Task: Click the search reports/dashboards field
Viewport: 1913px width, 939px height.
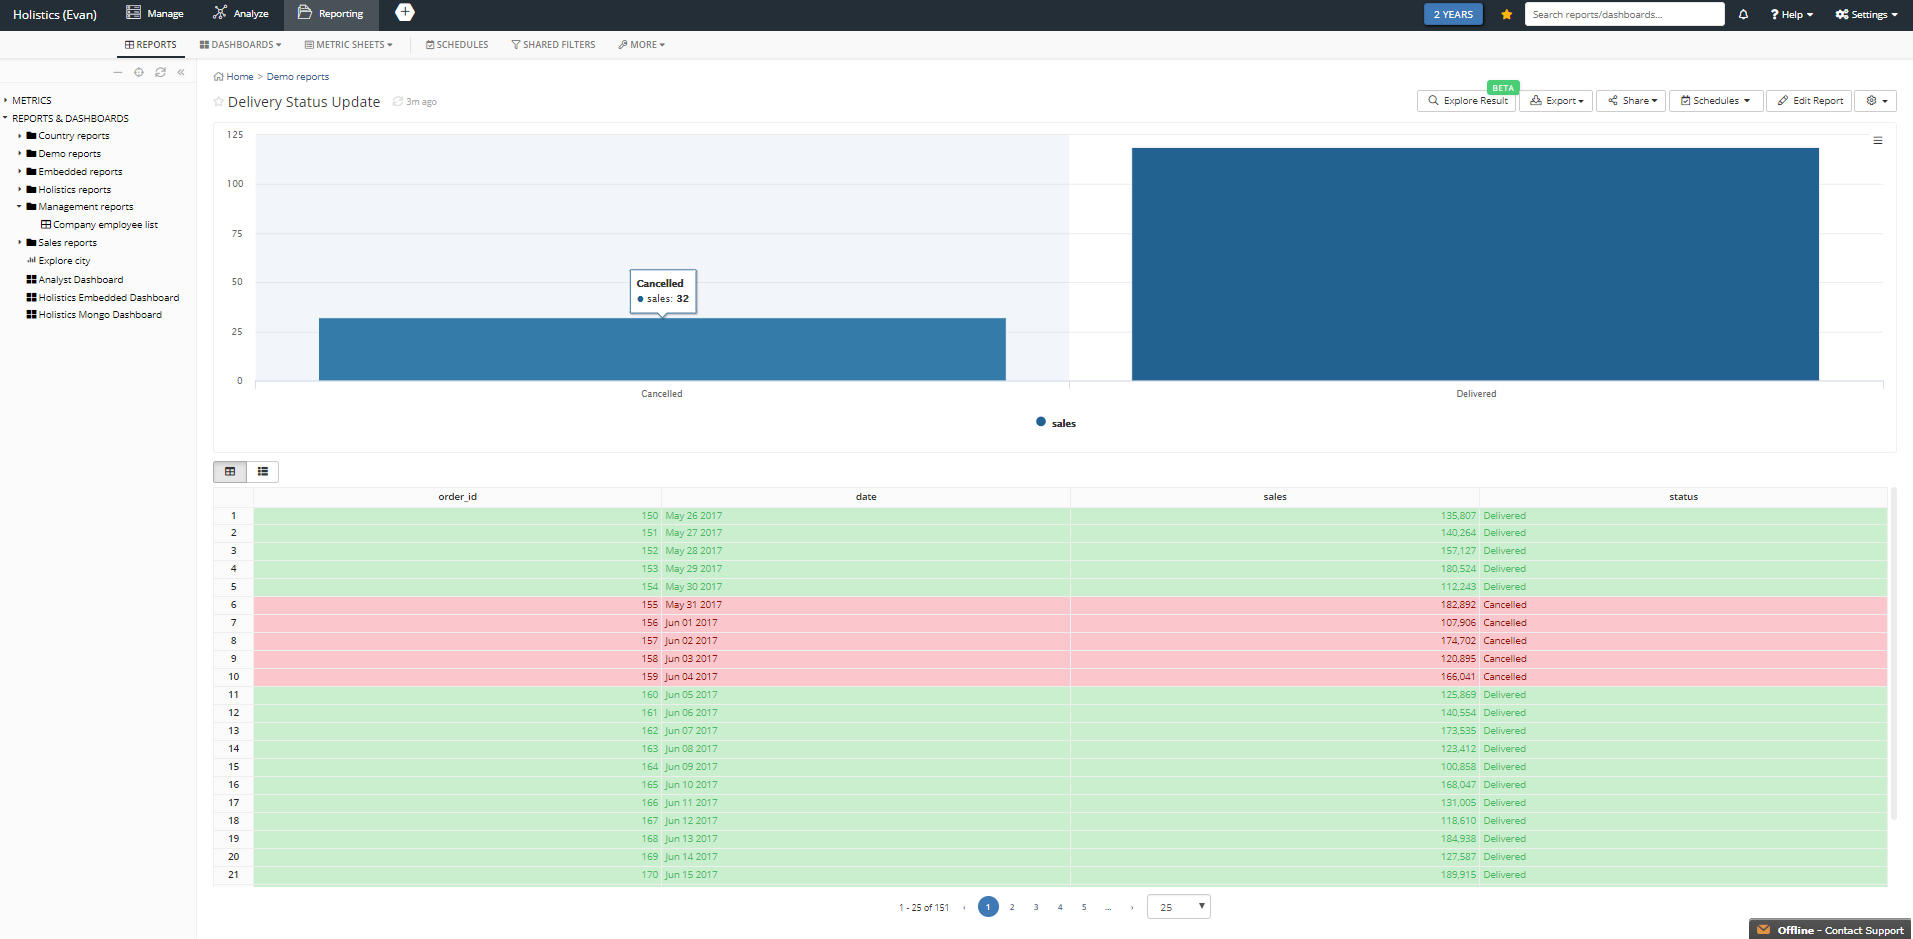Action: pyautogui.click(x=1623, y=15)
